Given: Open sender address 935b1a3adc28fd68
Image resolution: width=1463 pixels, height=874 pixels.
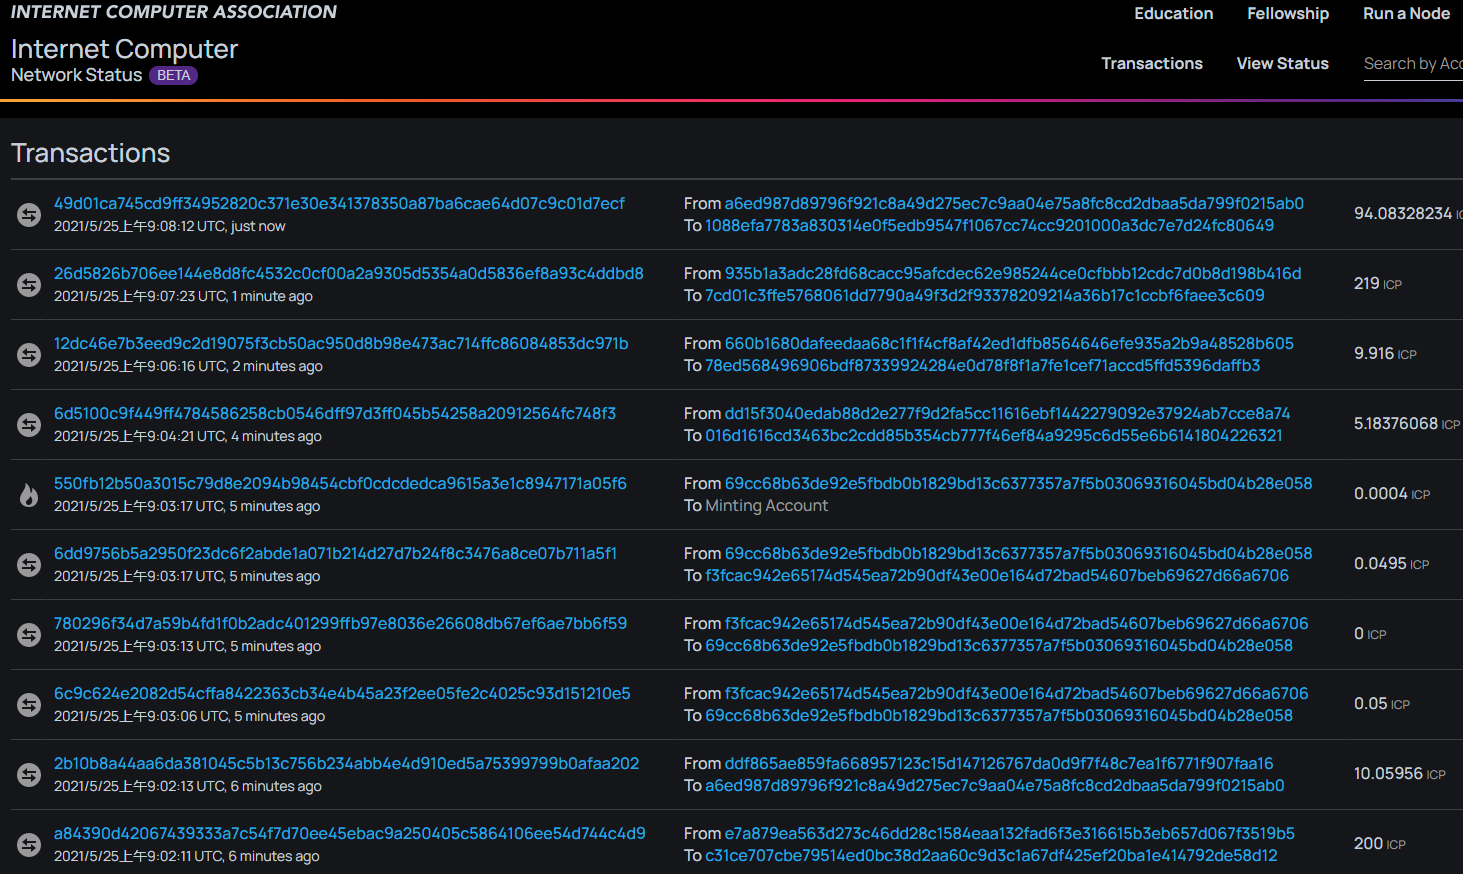Looking at the screenshot, I should tap(1013, 273).
